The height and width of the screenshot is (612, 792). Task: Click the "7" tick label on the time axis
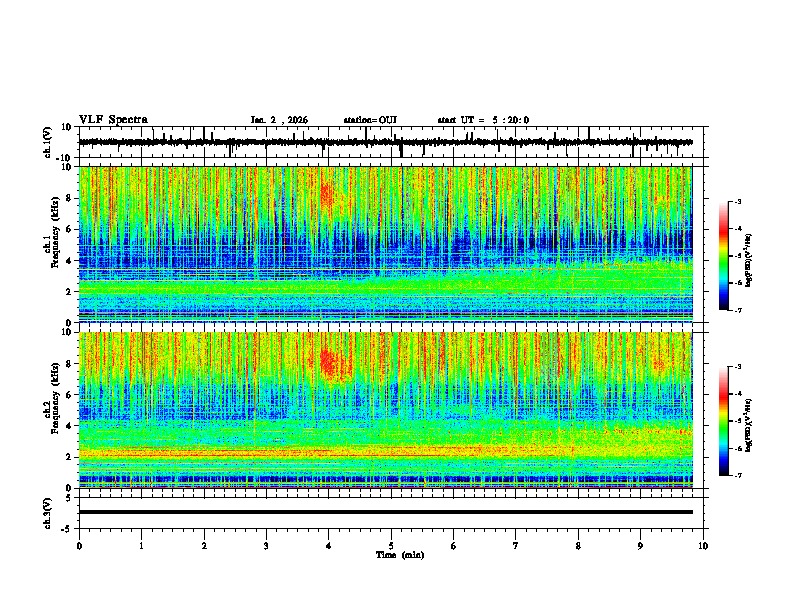[516, 546]
